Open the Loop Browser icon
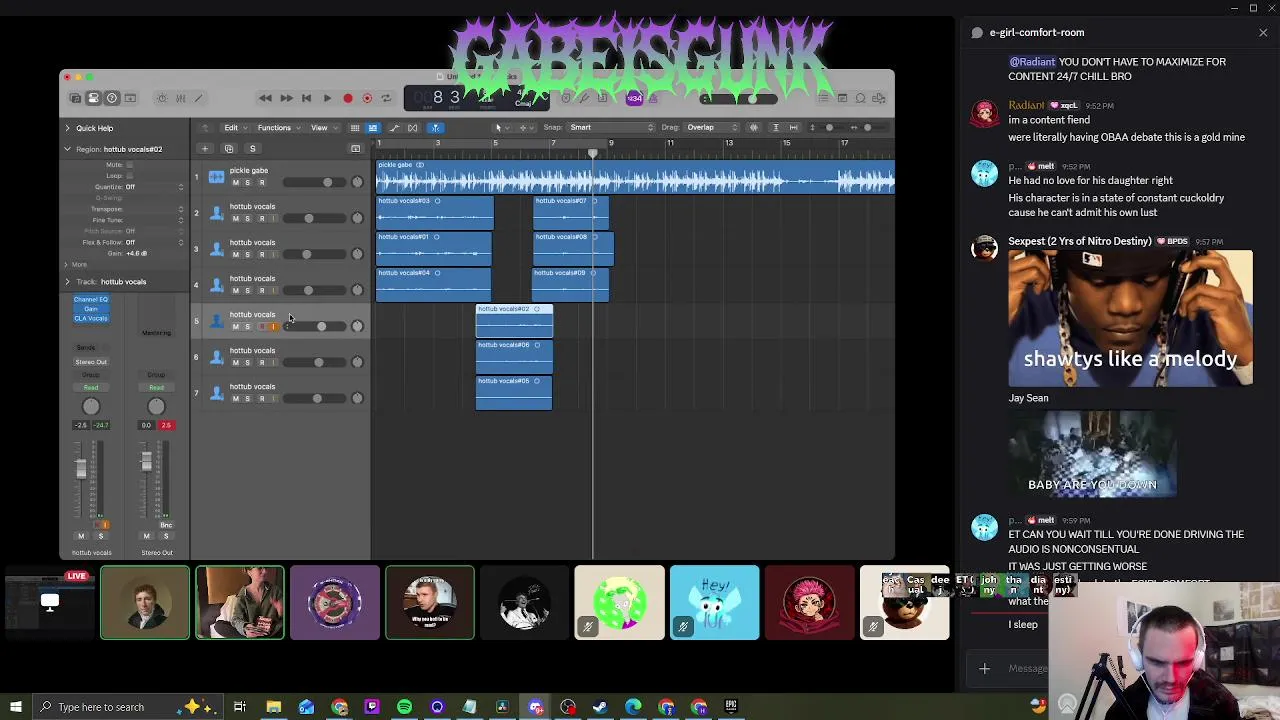 pyautogui.click(x=860, y=98)
